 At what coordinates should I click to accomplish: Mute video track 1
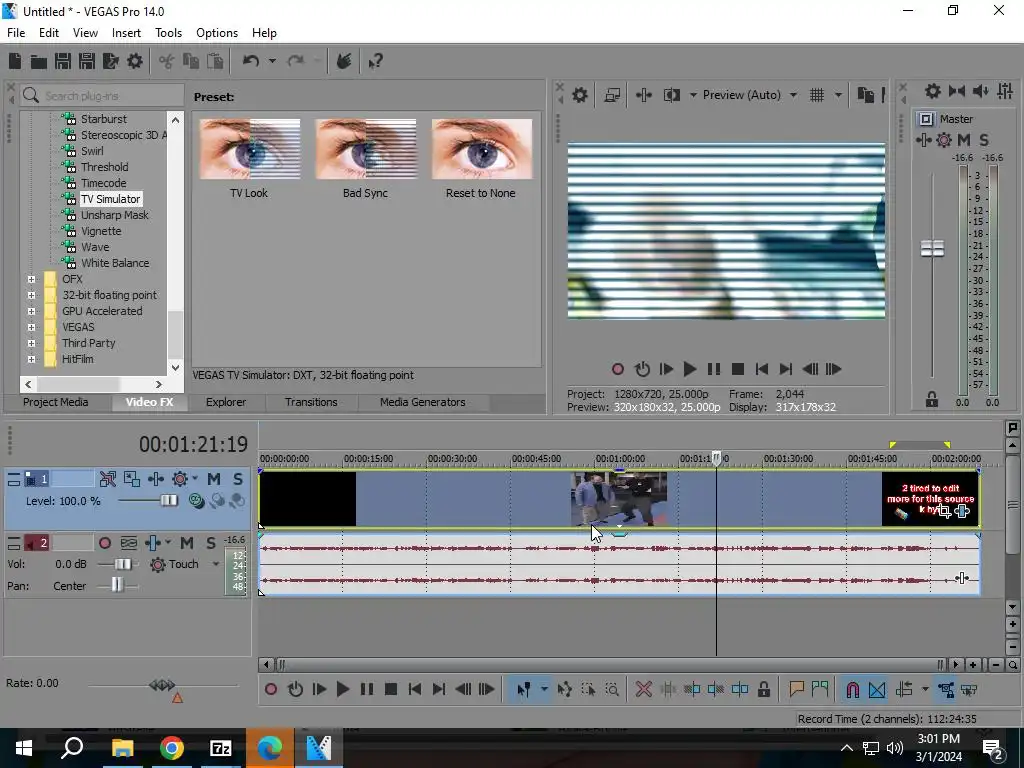click(214, 479)
